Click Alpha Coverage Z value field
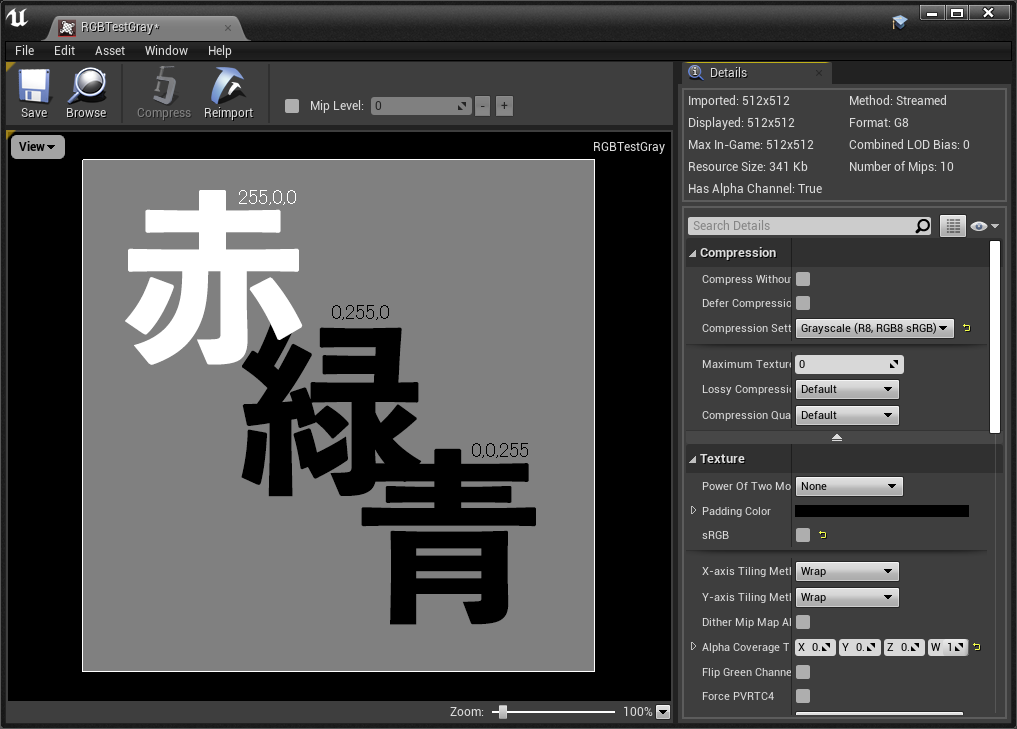This screenshot has width=1017, height=729. (903, 647)
